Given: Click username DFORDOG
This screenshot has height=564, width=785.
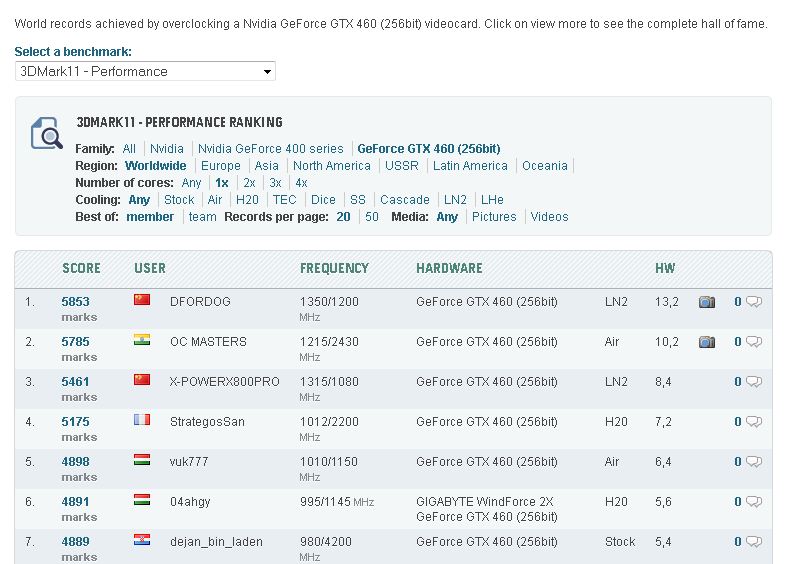Looking at the screenshot, I should click(200, 302).
